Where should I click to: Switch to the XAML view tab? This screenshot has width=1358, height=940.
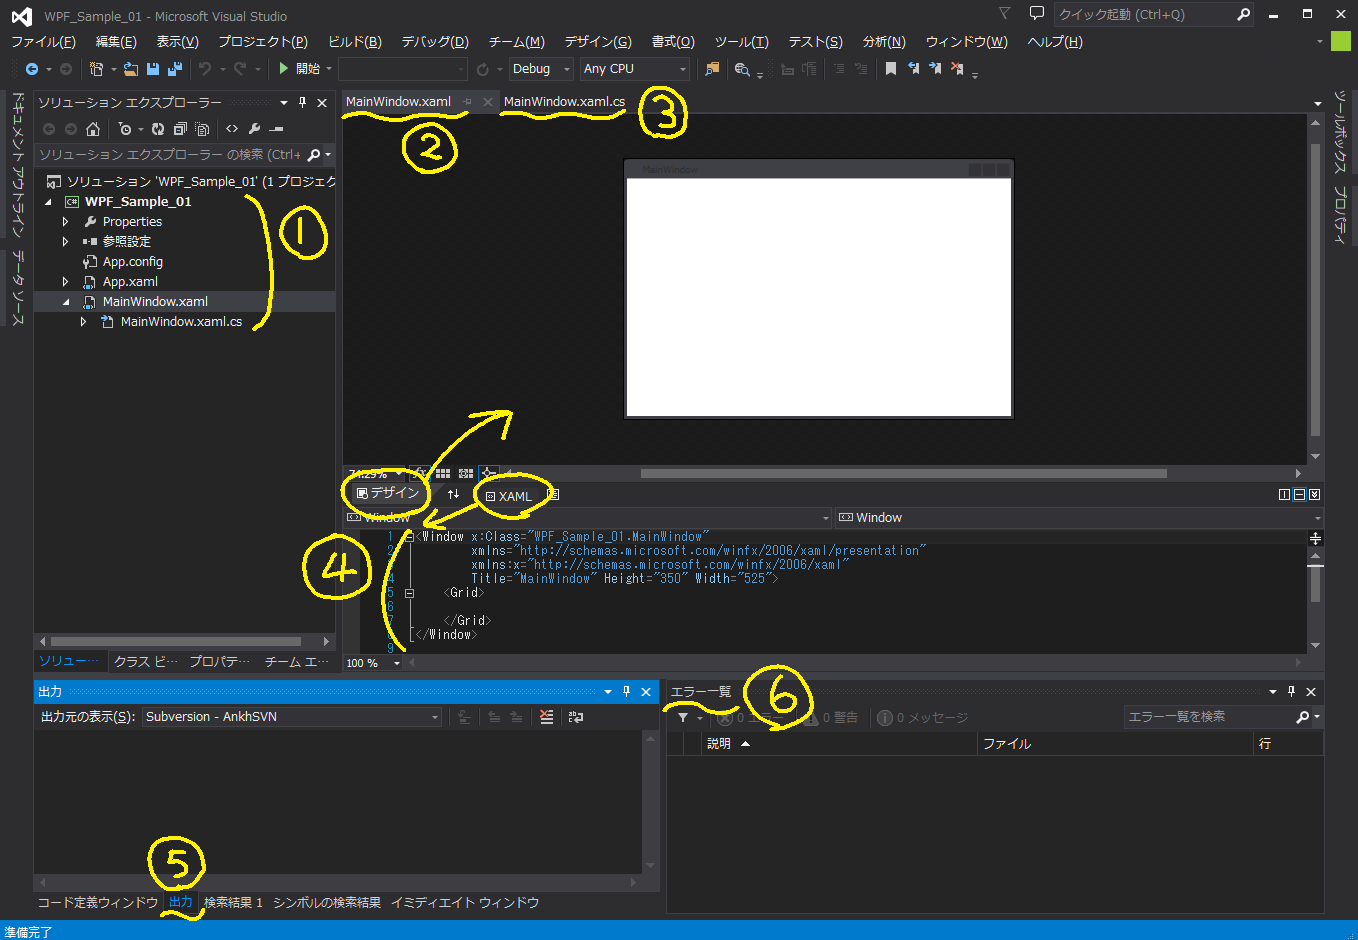point(507,496)
